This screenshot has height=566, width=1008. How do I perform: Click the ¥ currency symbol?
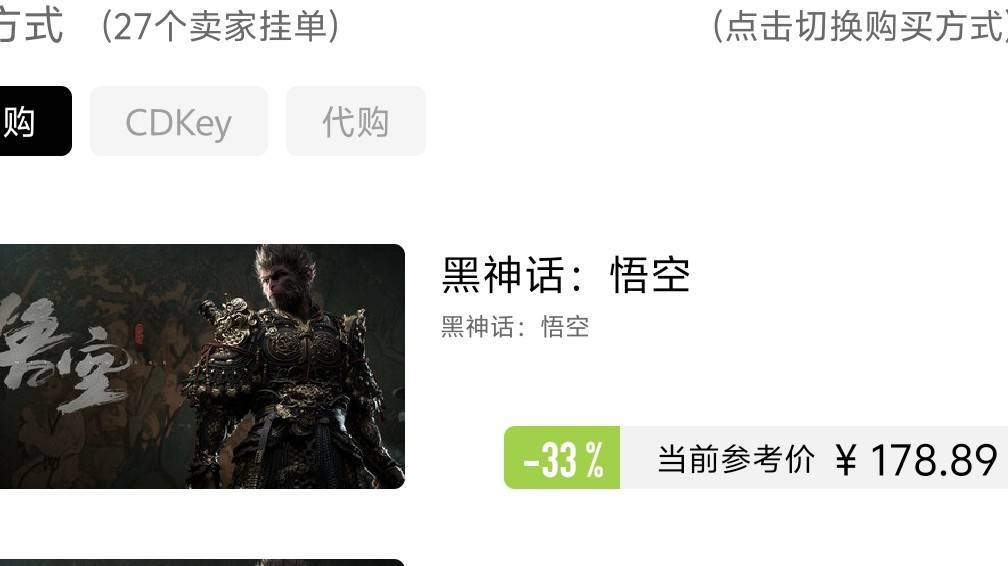[846, 460]
